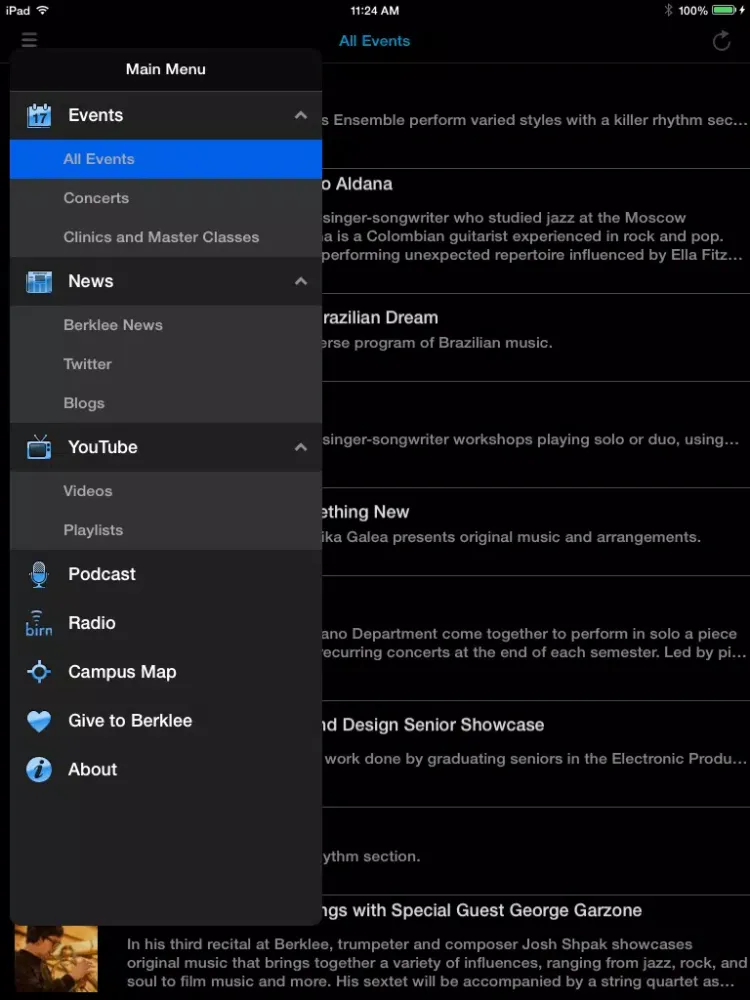The height and width of the screenshot is (1000, 750).
Task: Open Berklee News item
Action: [166, 325]
